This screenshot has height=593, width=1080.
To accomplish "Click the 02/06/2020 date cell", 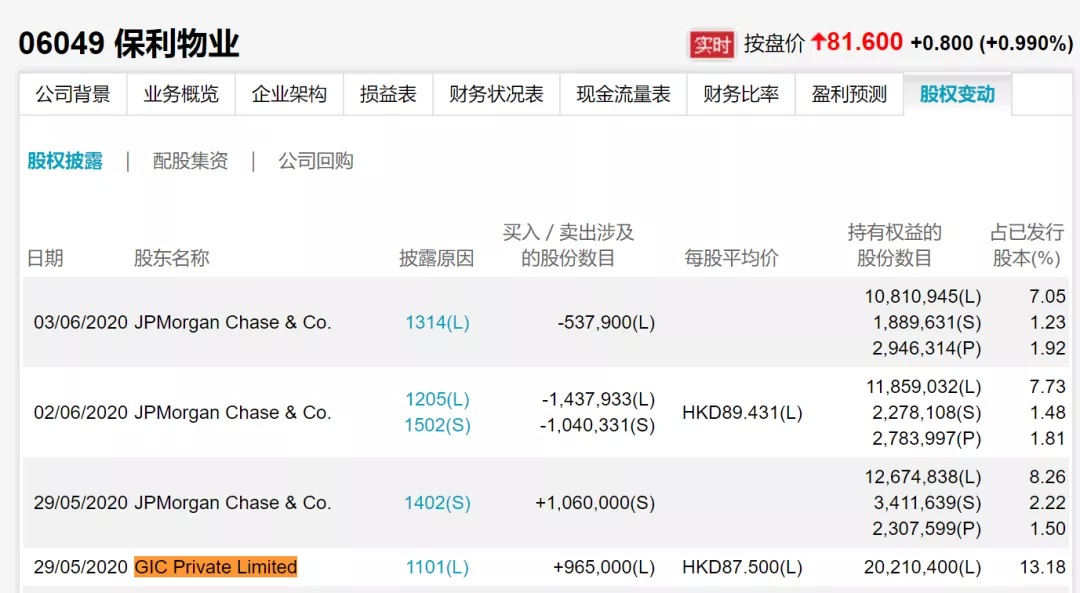I will coord(81,413).
